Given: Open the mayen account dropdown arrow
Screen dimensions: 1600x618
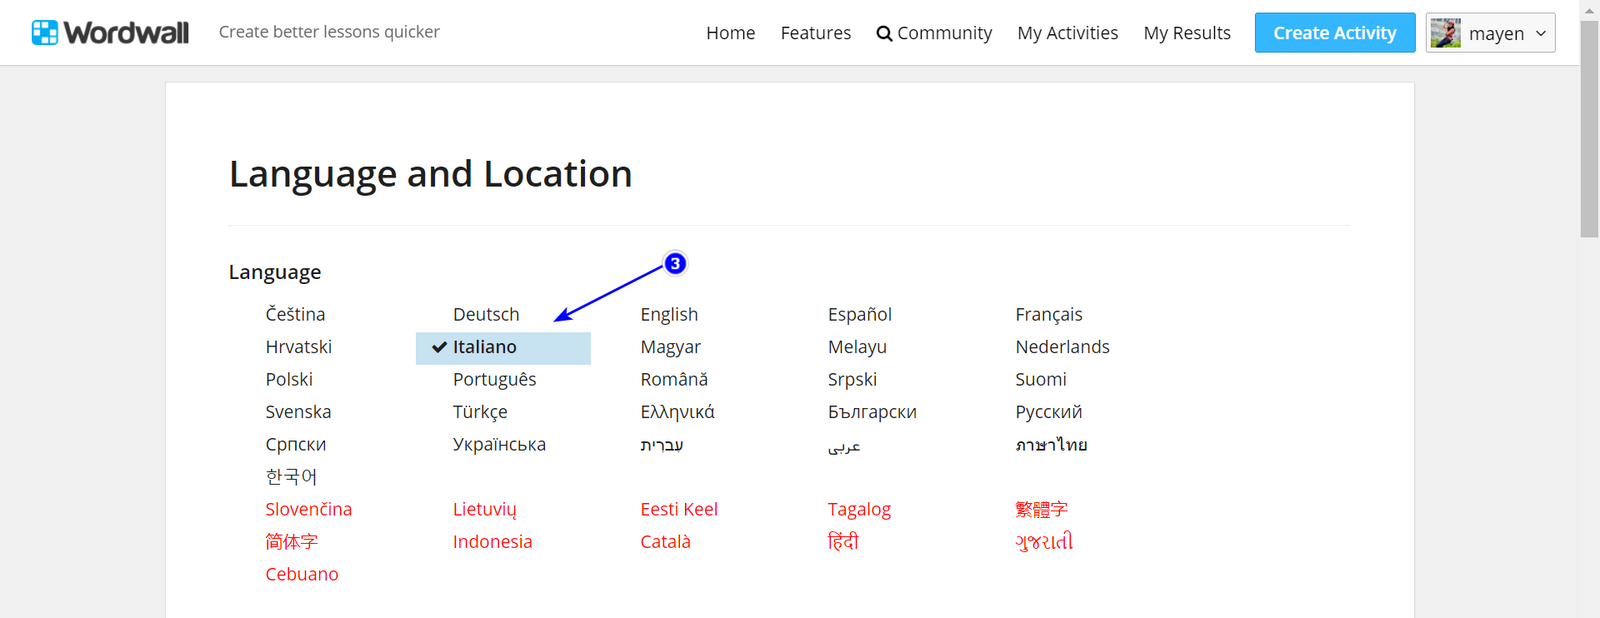Looking at the screenshot, I should pos(1541,33).
